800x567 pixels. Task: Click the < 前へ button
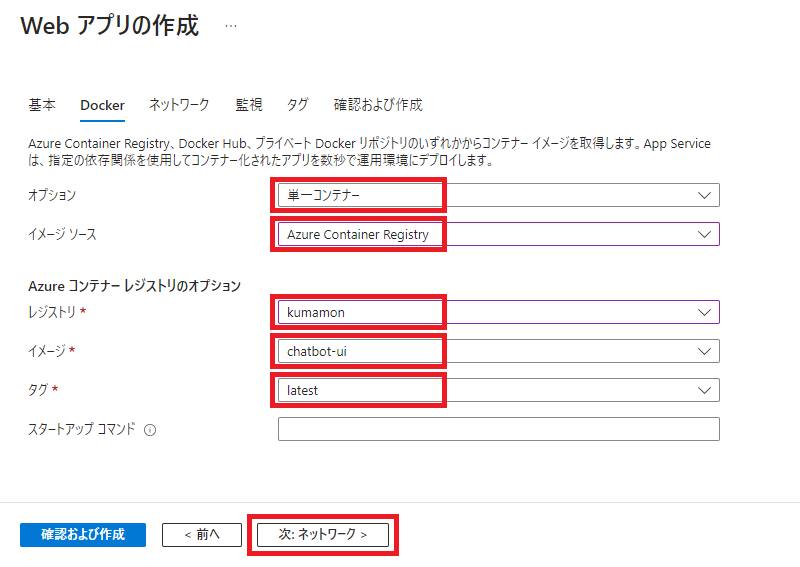pos(202,535)
